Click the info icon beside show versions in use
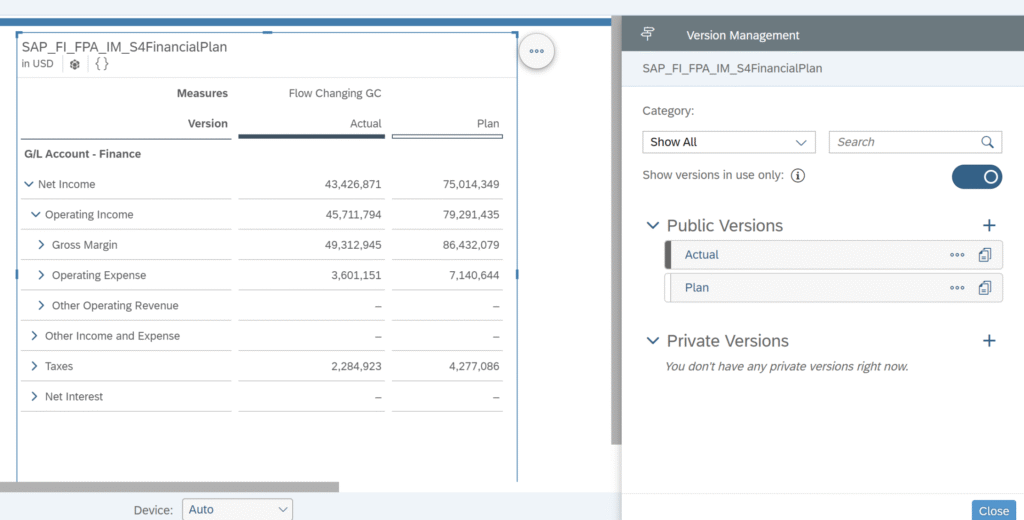The image size is (1024, 520). pos(798,175)
